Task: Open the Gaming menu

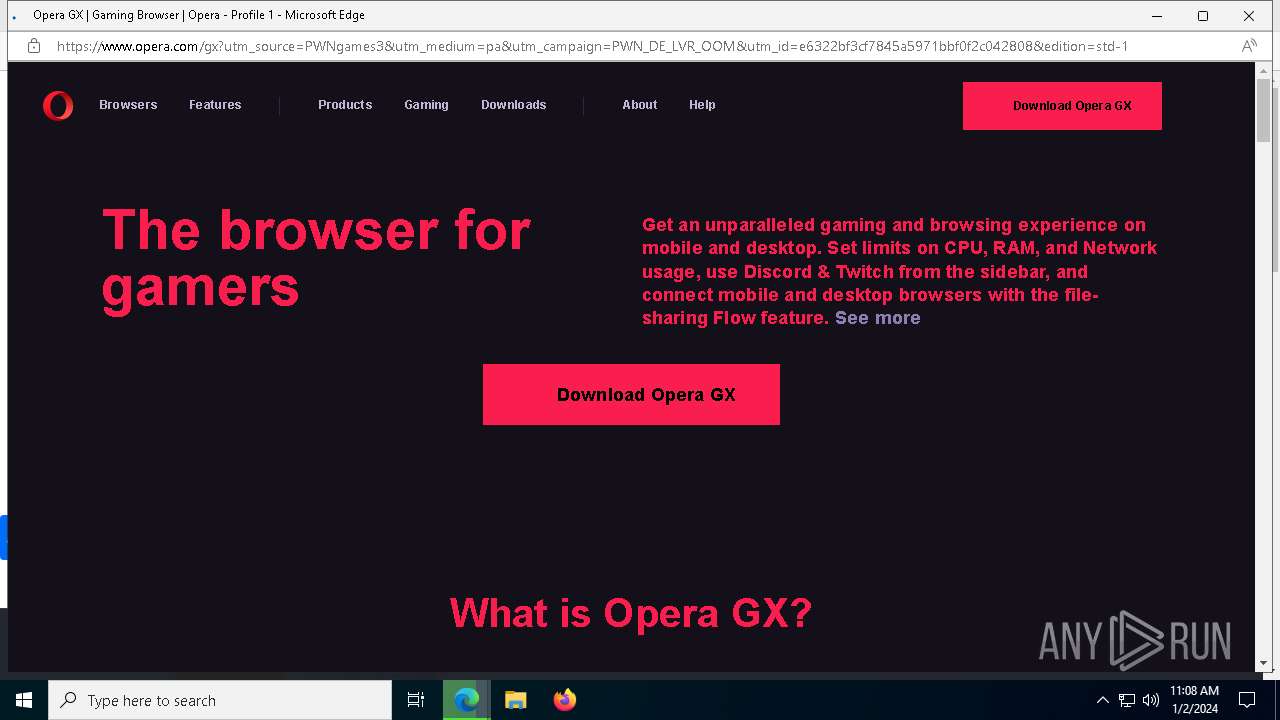Action: click(x=426, y=105)
